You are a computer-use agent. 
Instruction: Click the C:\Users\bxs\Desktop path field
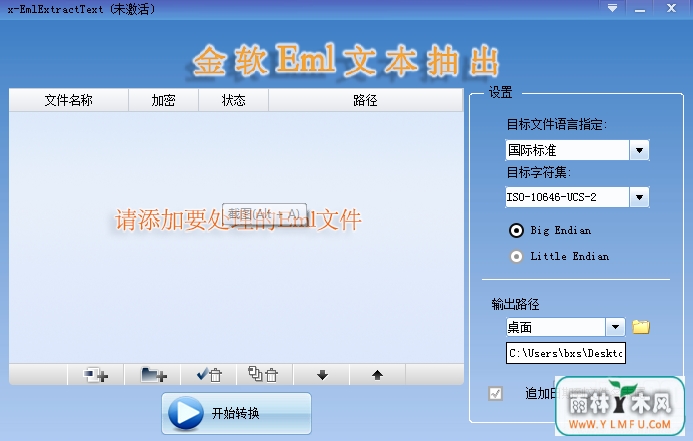[566, 353]
